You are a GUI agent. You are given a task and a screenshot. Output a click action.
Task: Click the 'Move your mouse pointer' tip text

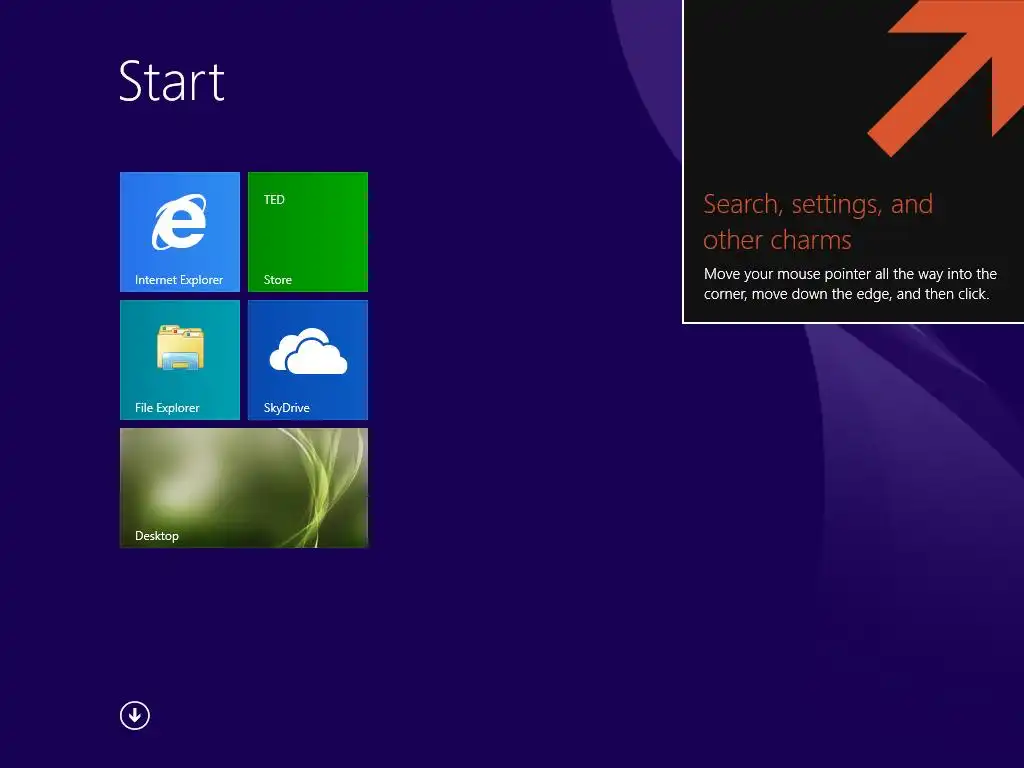[850, 284]
